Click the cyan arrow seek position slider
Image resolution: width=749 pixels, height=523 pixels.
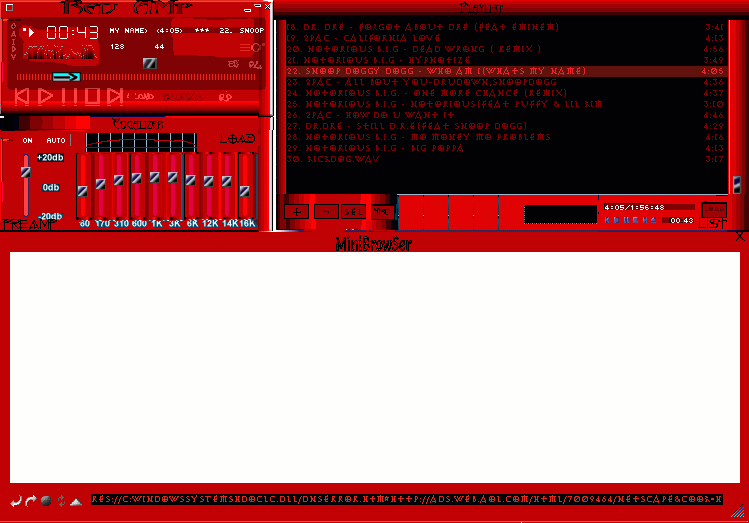66,77
